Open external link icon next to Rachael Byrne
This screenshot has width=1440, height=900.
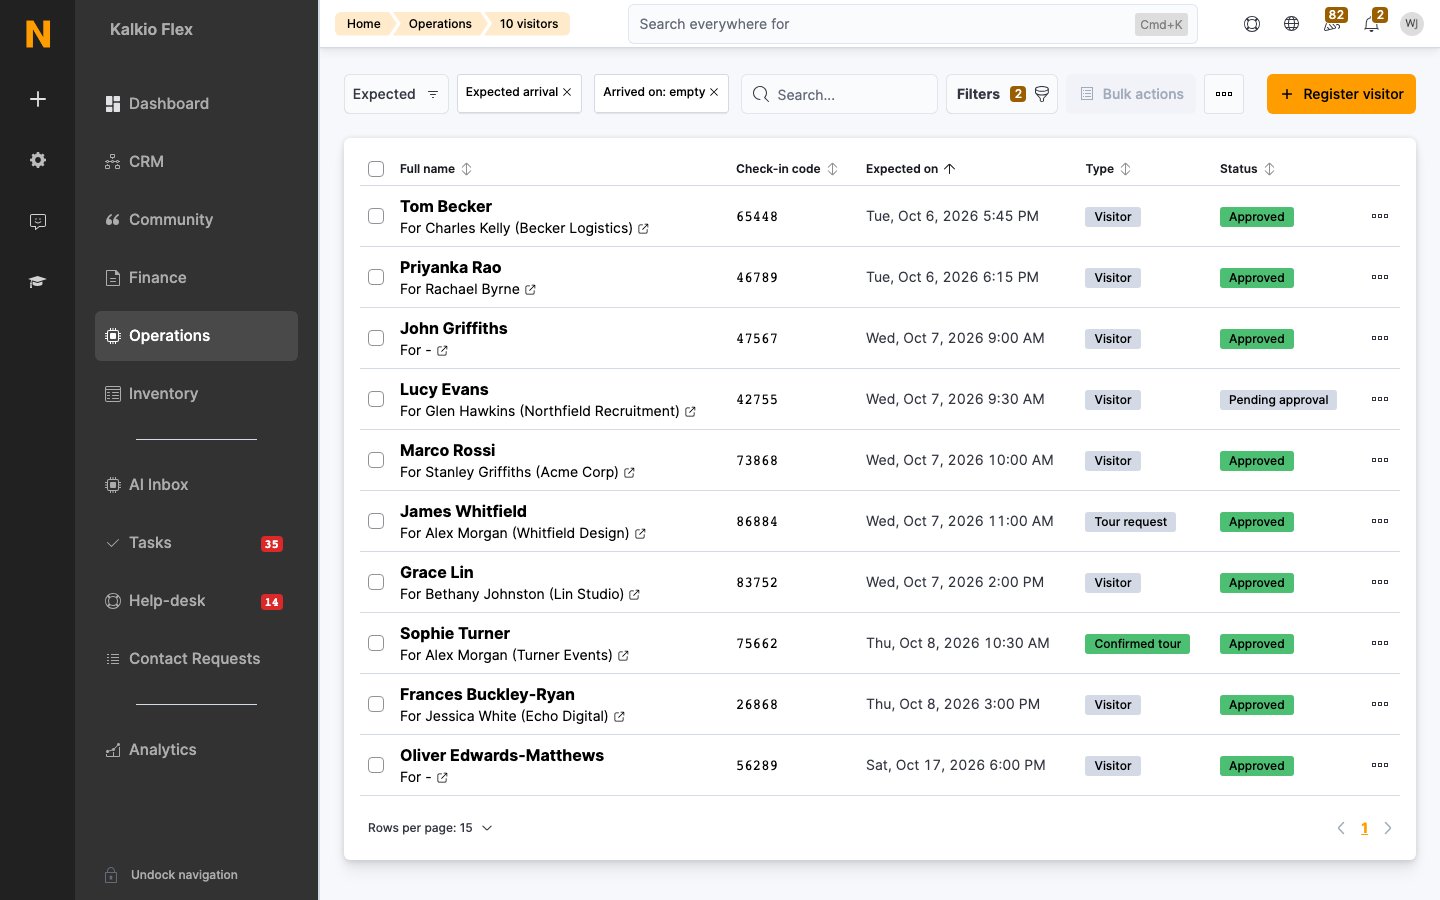pos(530,290)
